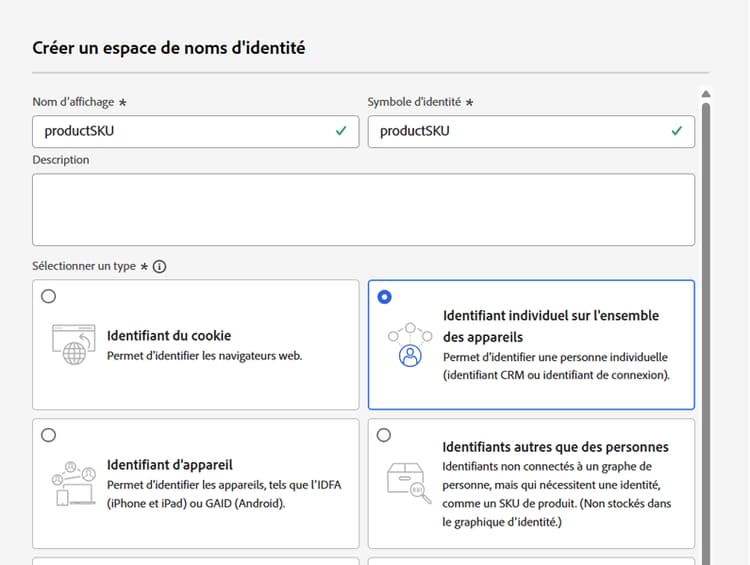Click the product box SKU icon
750x565 pixels.
409,484
